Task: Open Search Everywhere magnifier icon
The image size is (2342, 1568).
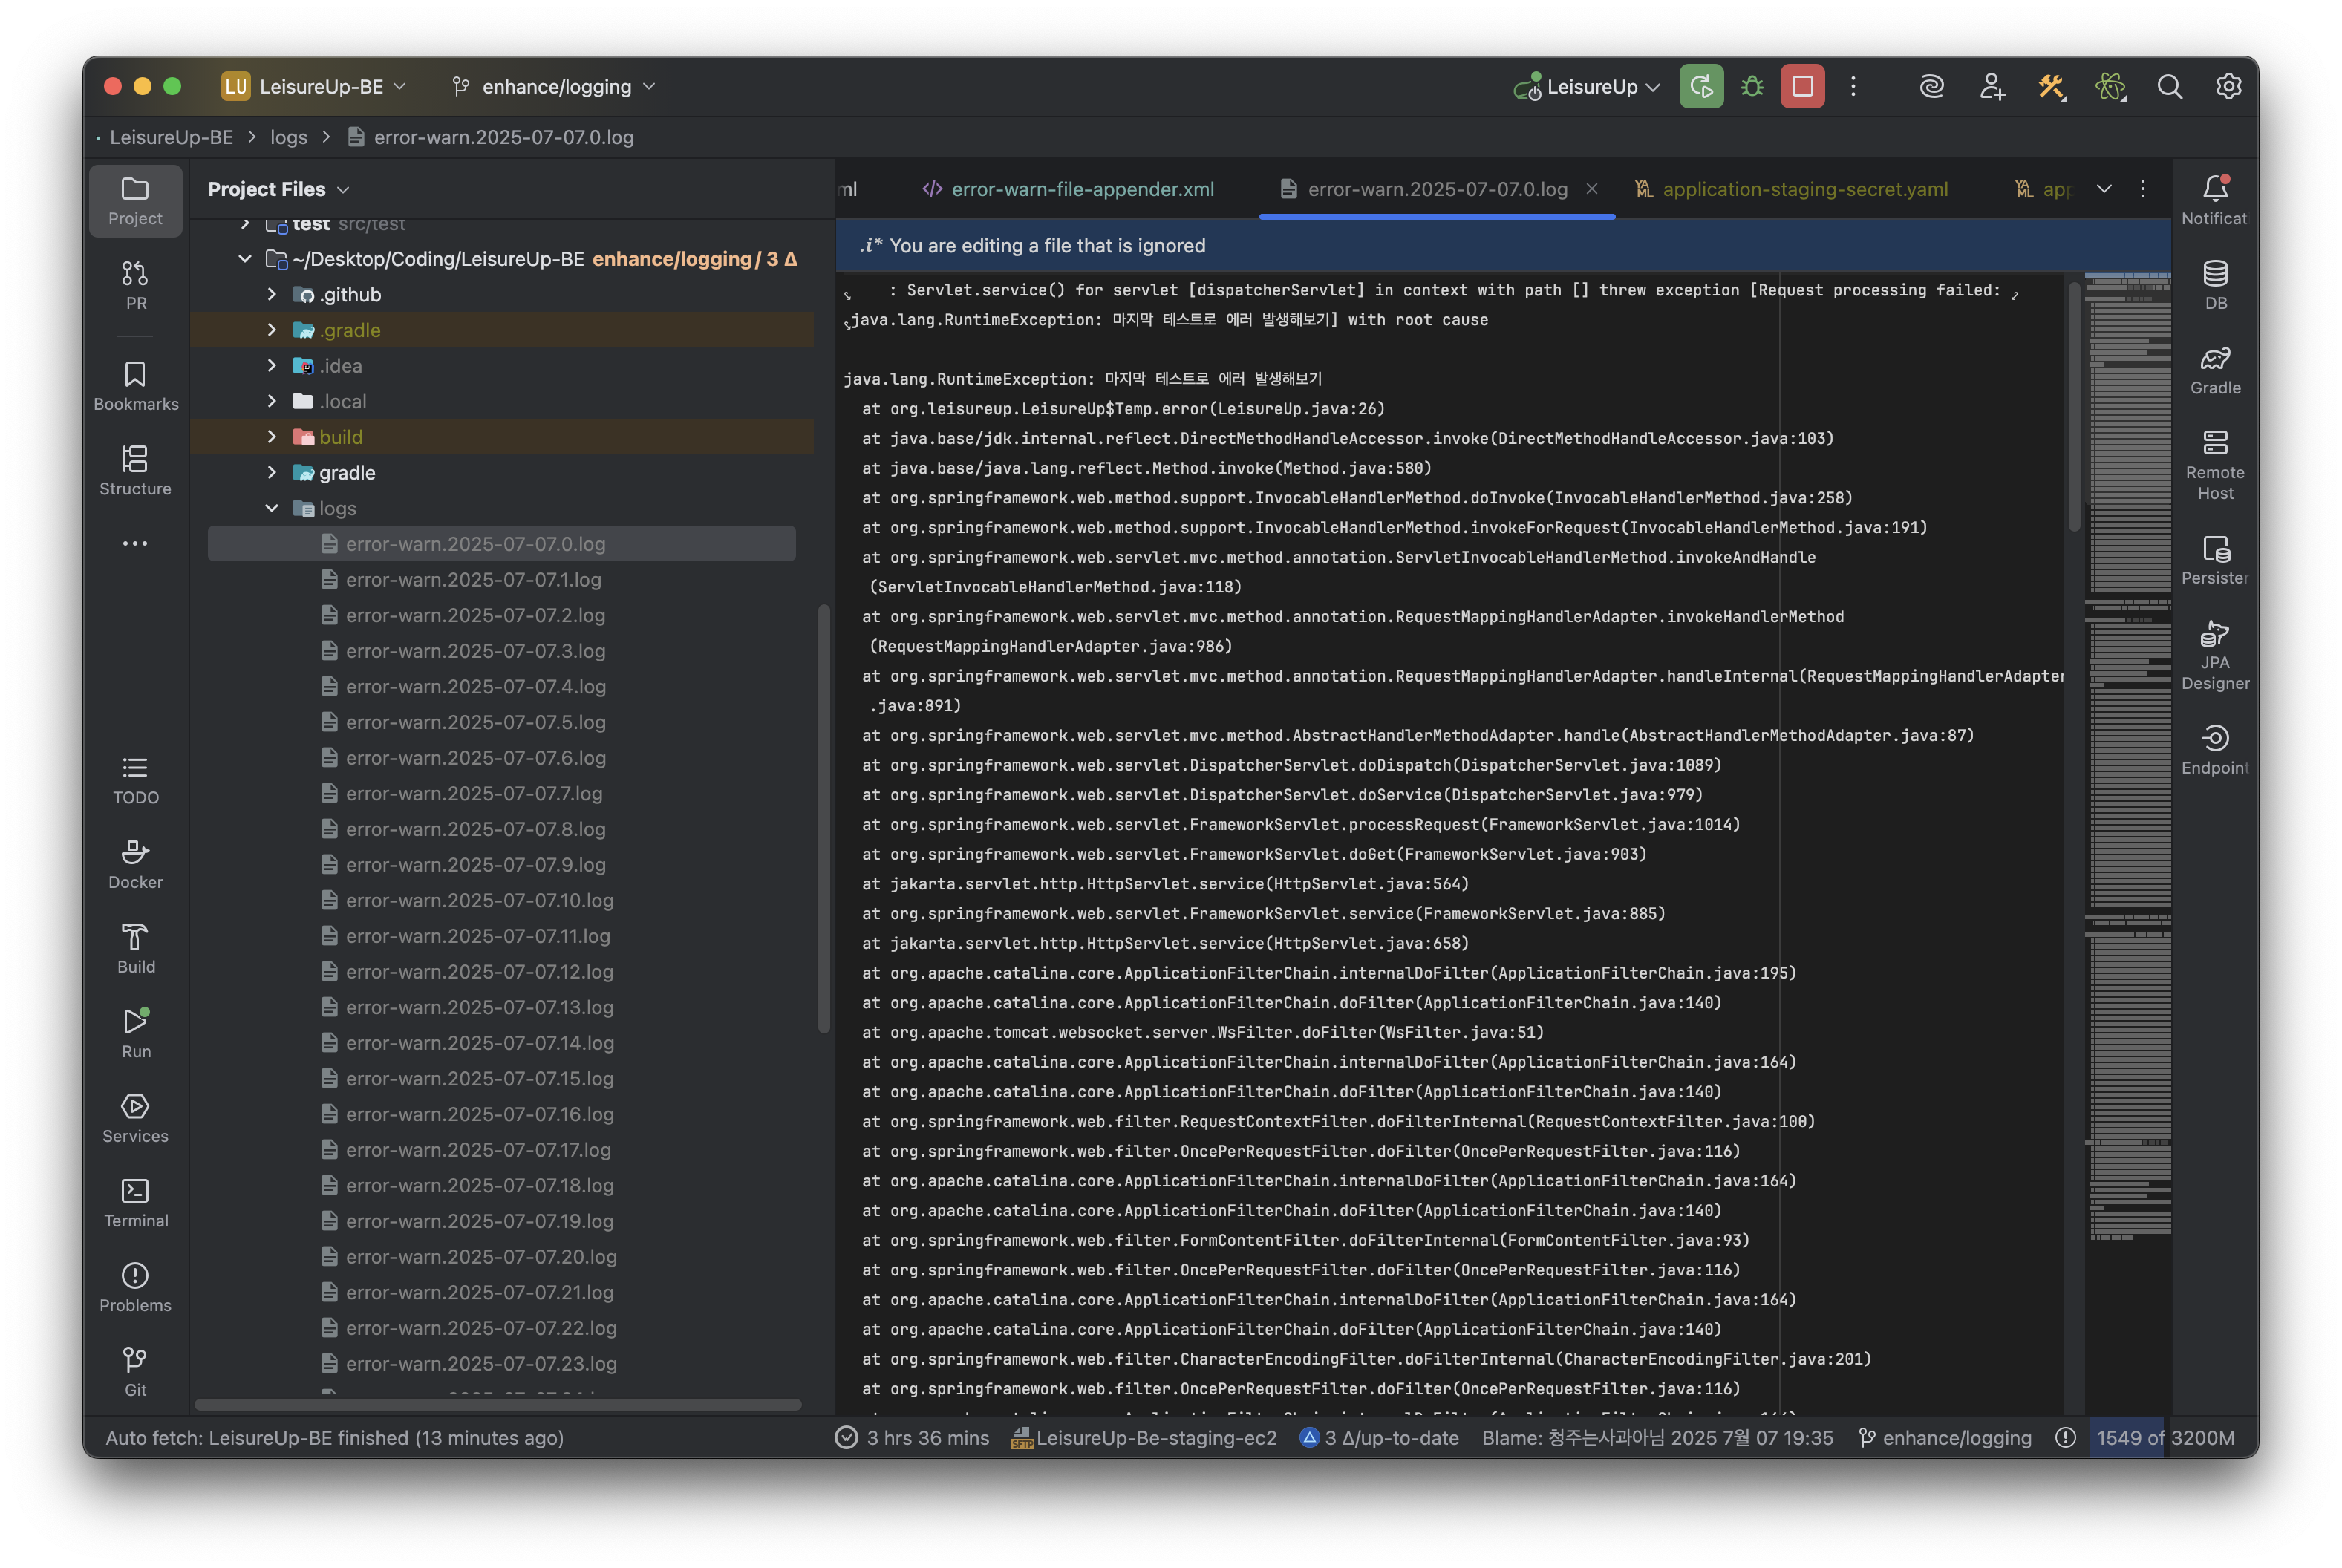Action: [2169, 87]
